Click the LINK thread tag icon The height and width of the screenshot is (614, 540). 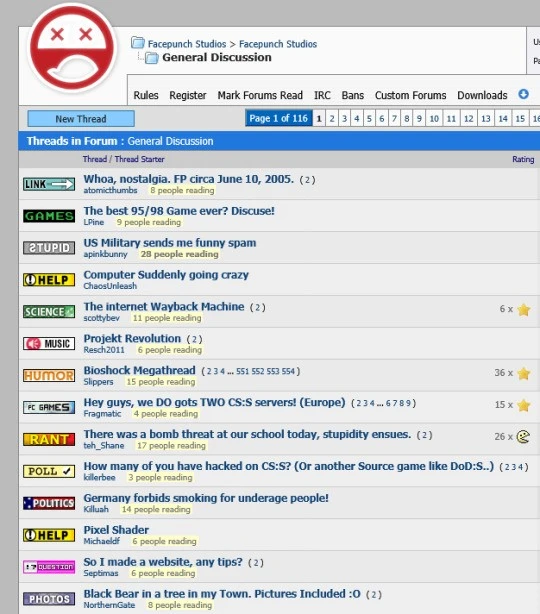pos(49,184)
